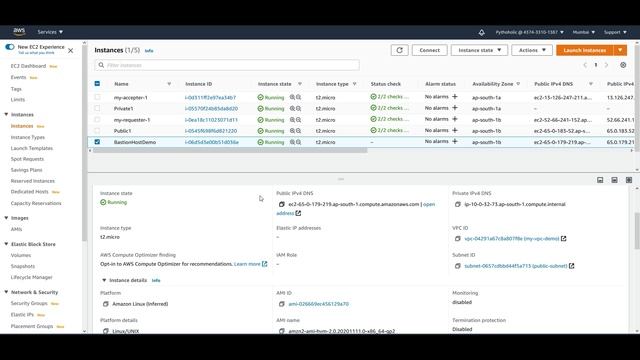Copy the Subnet ID value
The width and height of the screenshot is (640, 360).
coord(458,266)
